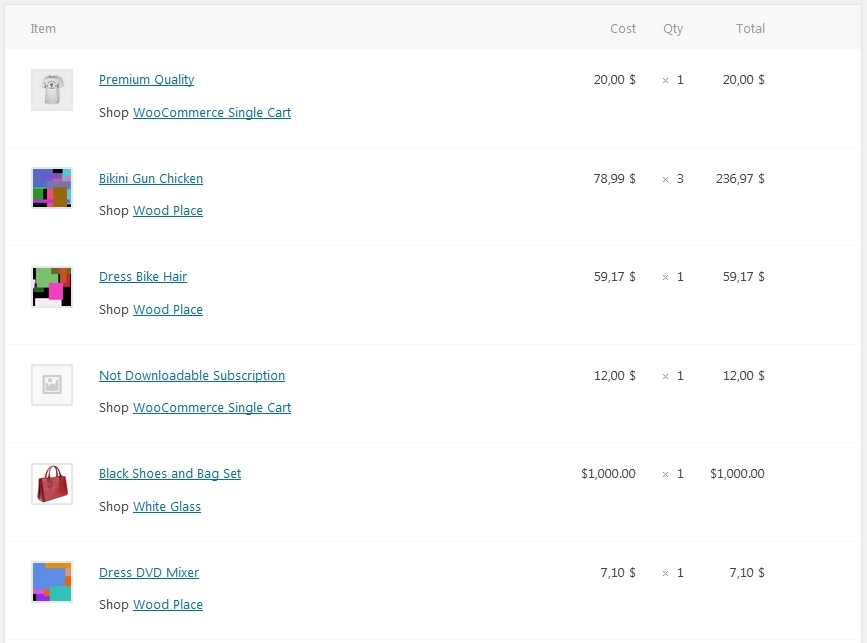Follow the Bikini Gun Chicken link
Image resolution: width=867 pixels, height=643 pixels.
coord(150,179)
